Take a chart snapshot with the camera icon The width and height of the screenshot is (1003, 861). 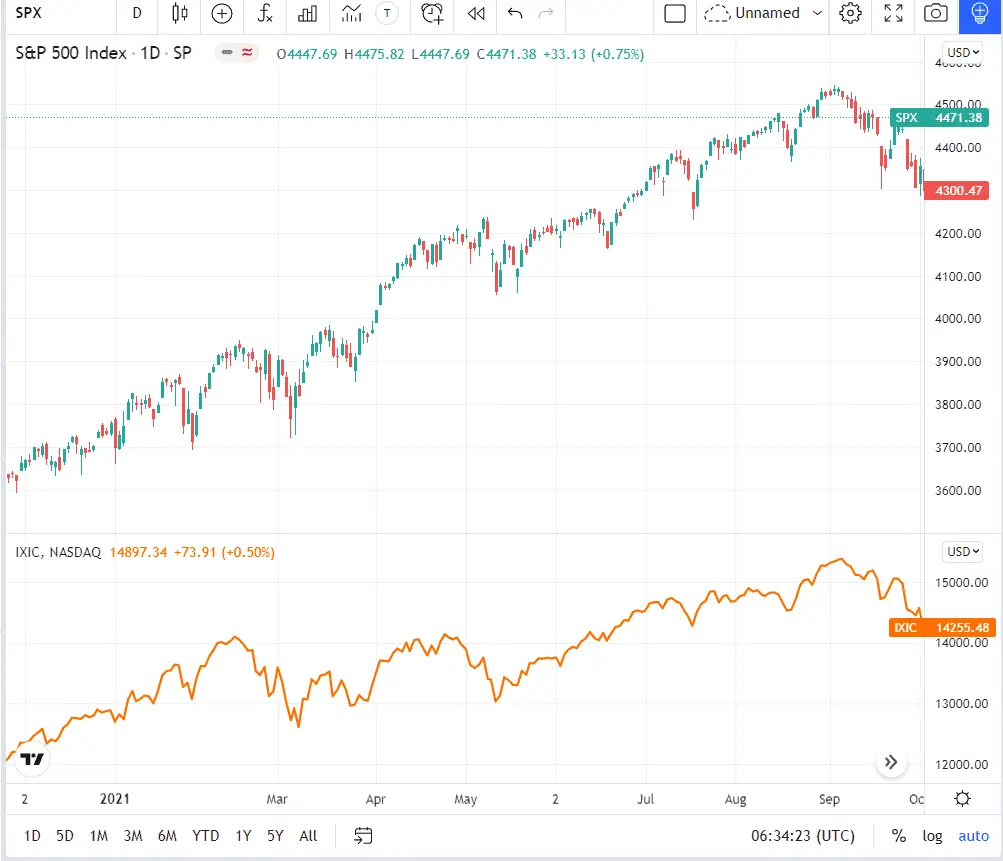[x=936, y=13]
